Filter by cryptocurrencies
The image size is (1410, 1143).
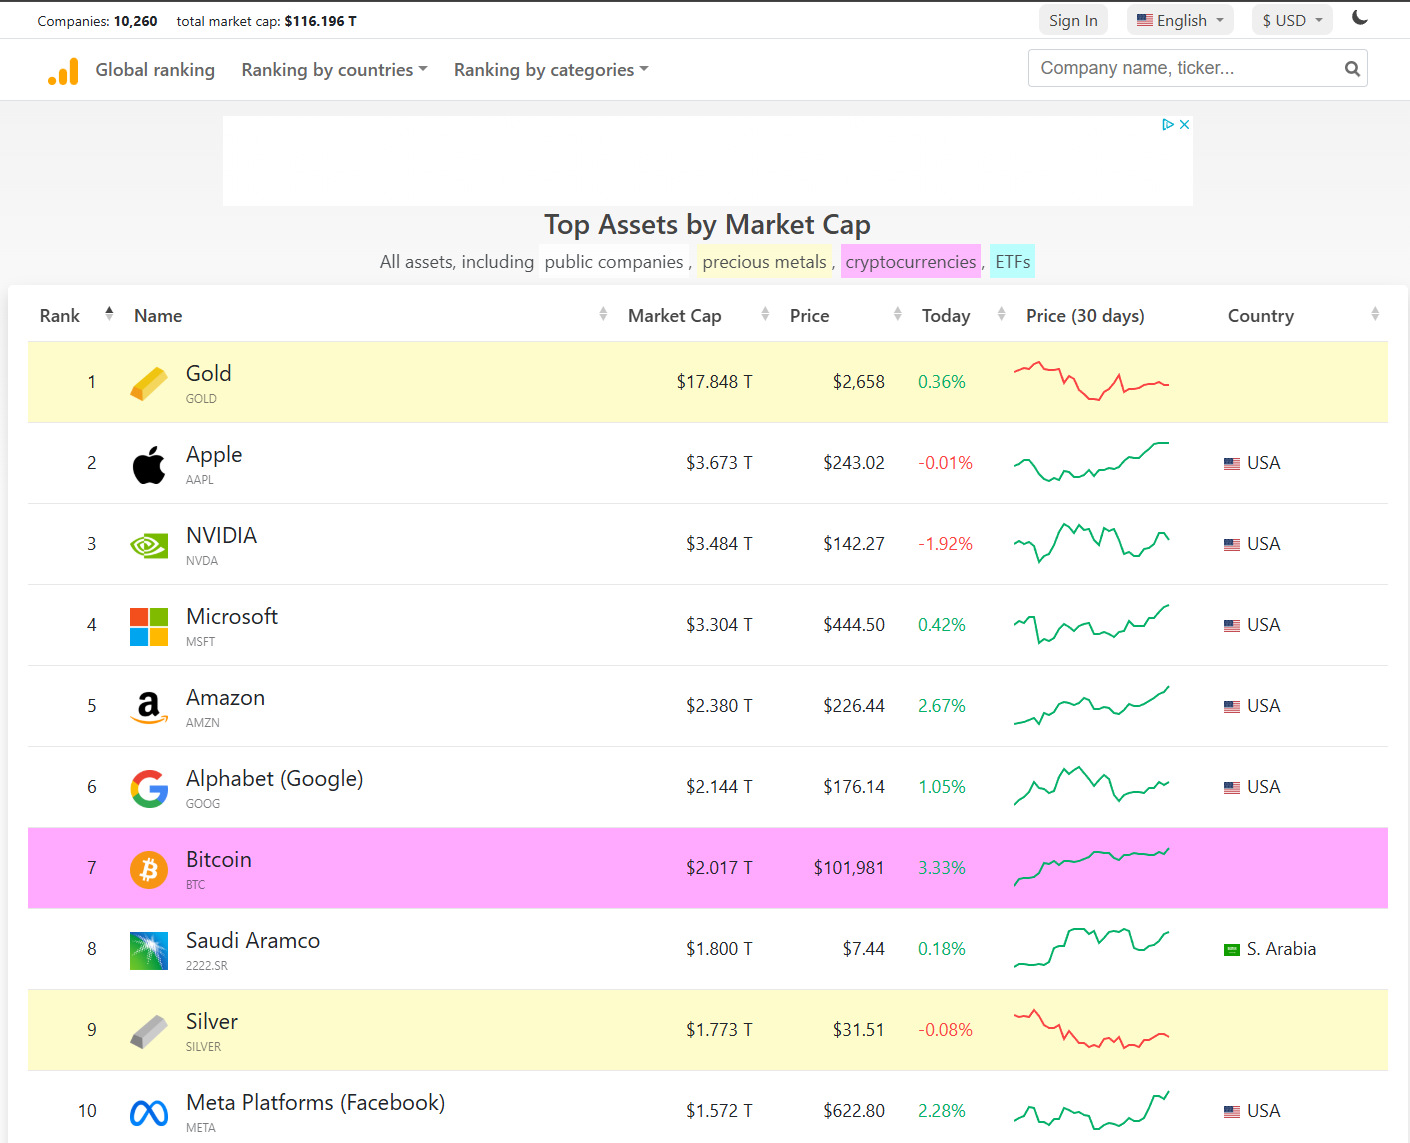tap(911, 262)
